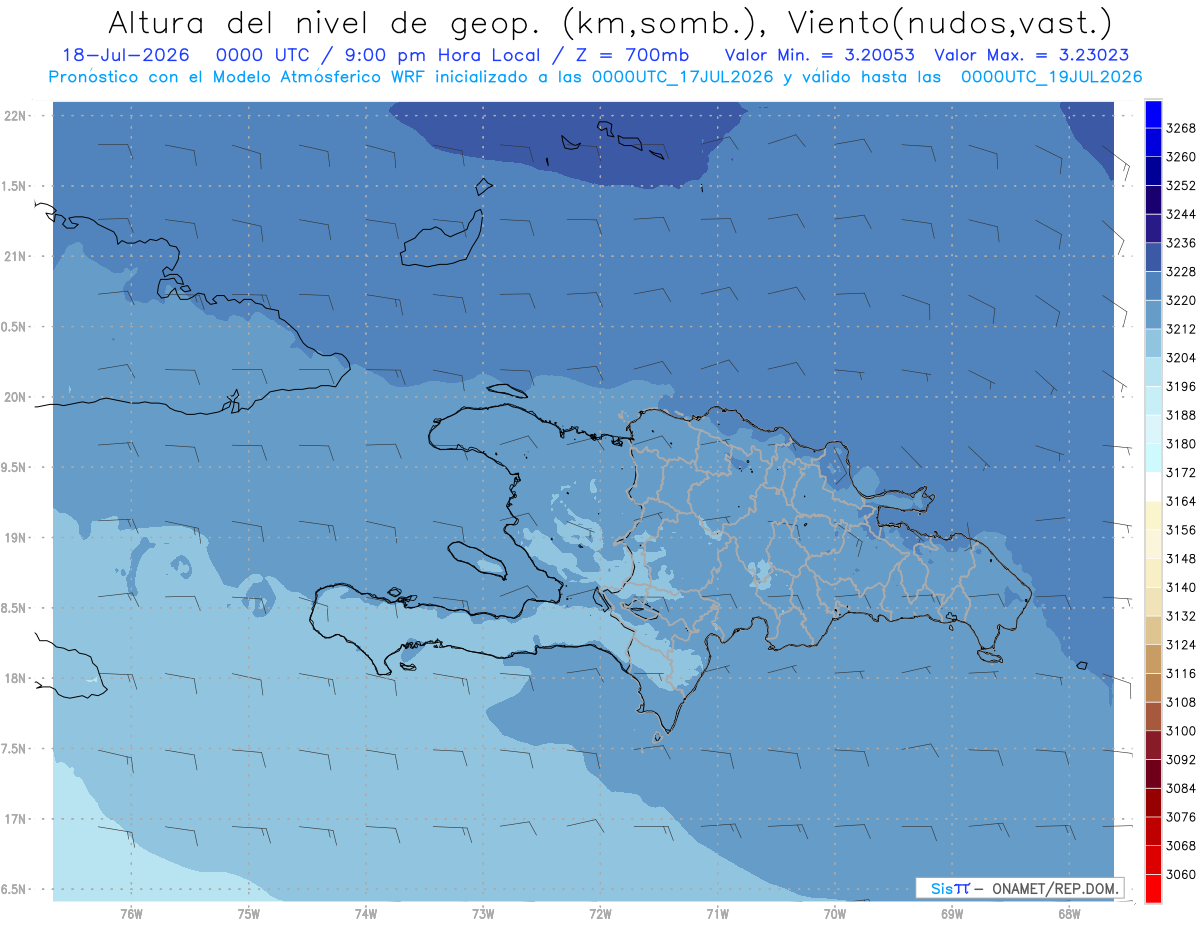
Task: Pick the swatch between 3228 and 3220
Action: point(1152,286)
